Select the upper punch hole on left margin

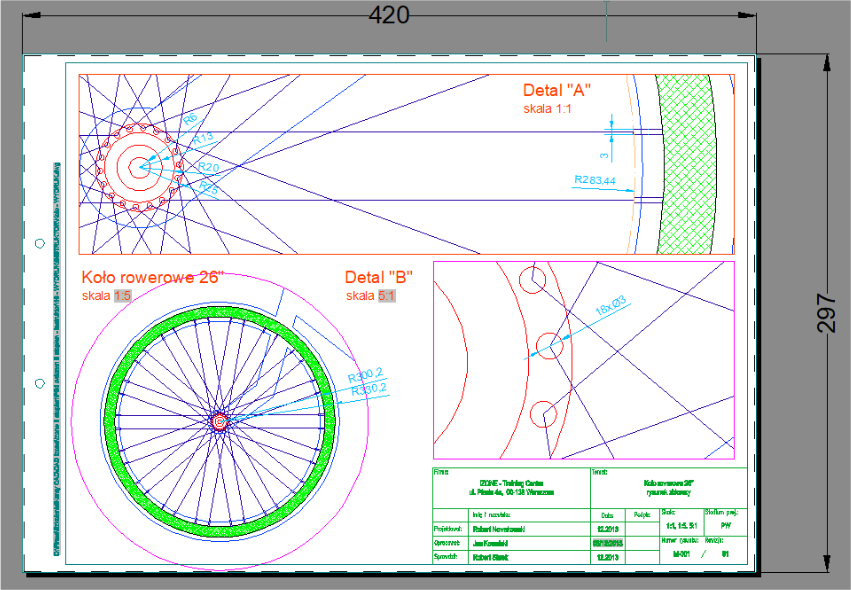tap(39, 244)
